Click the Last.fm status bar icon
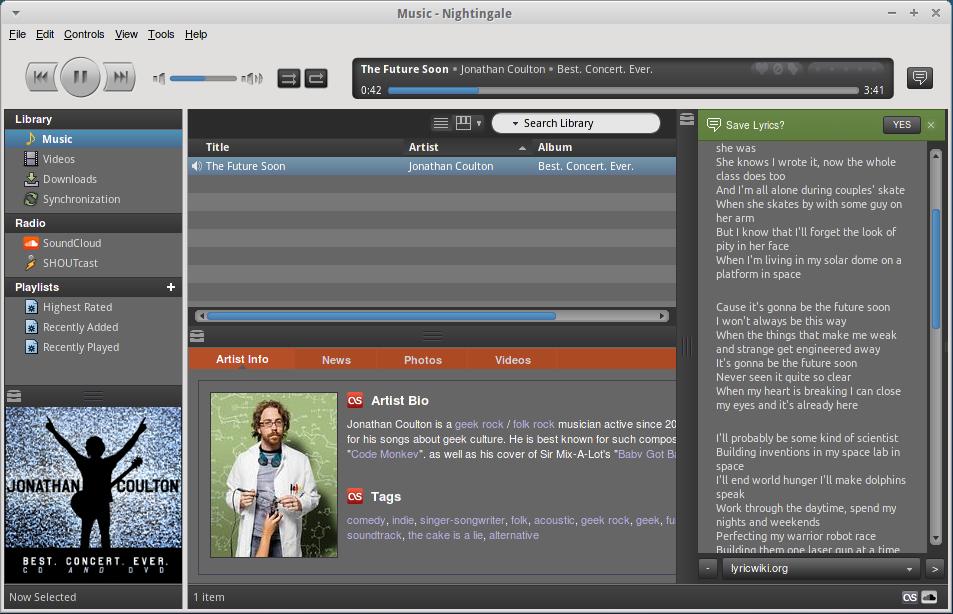The image size is (953, 614). click(x=909, y=597)
